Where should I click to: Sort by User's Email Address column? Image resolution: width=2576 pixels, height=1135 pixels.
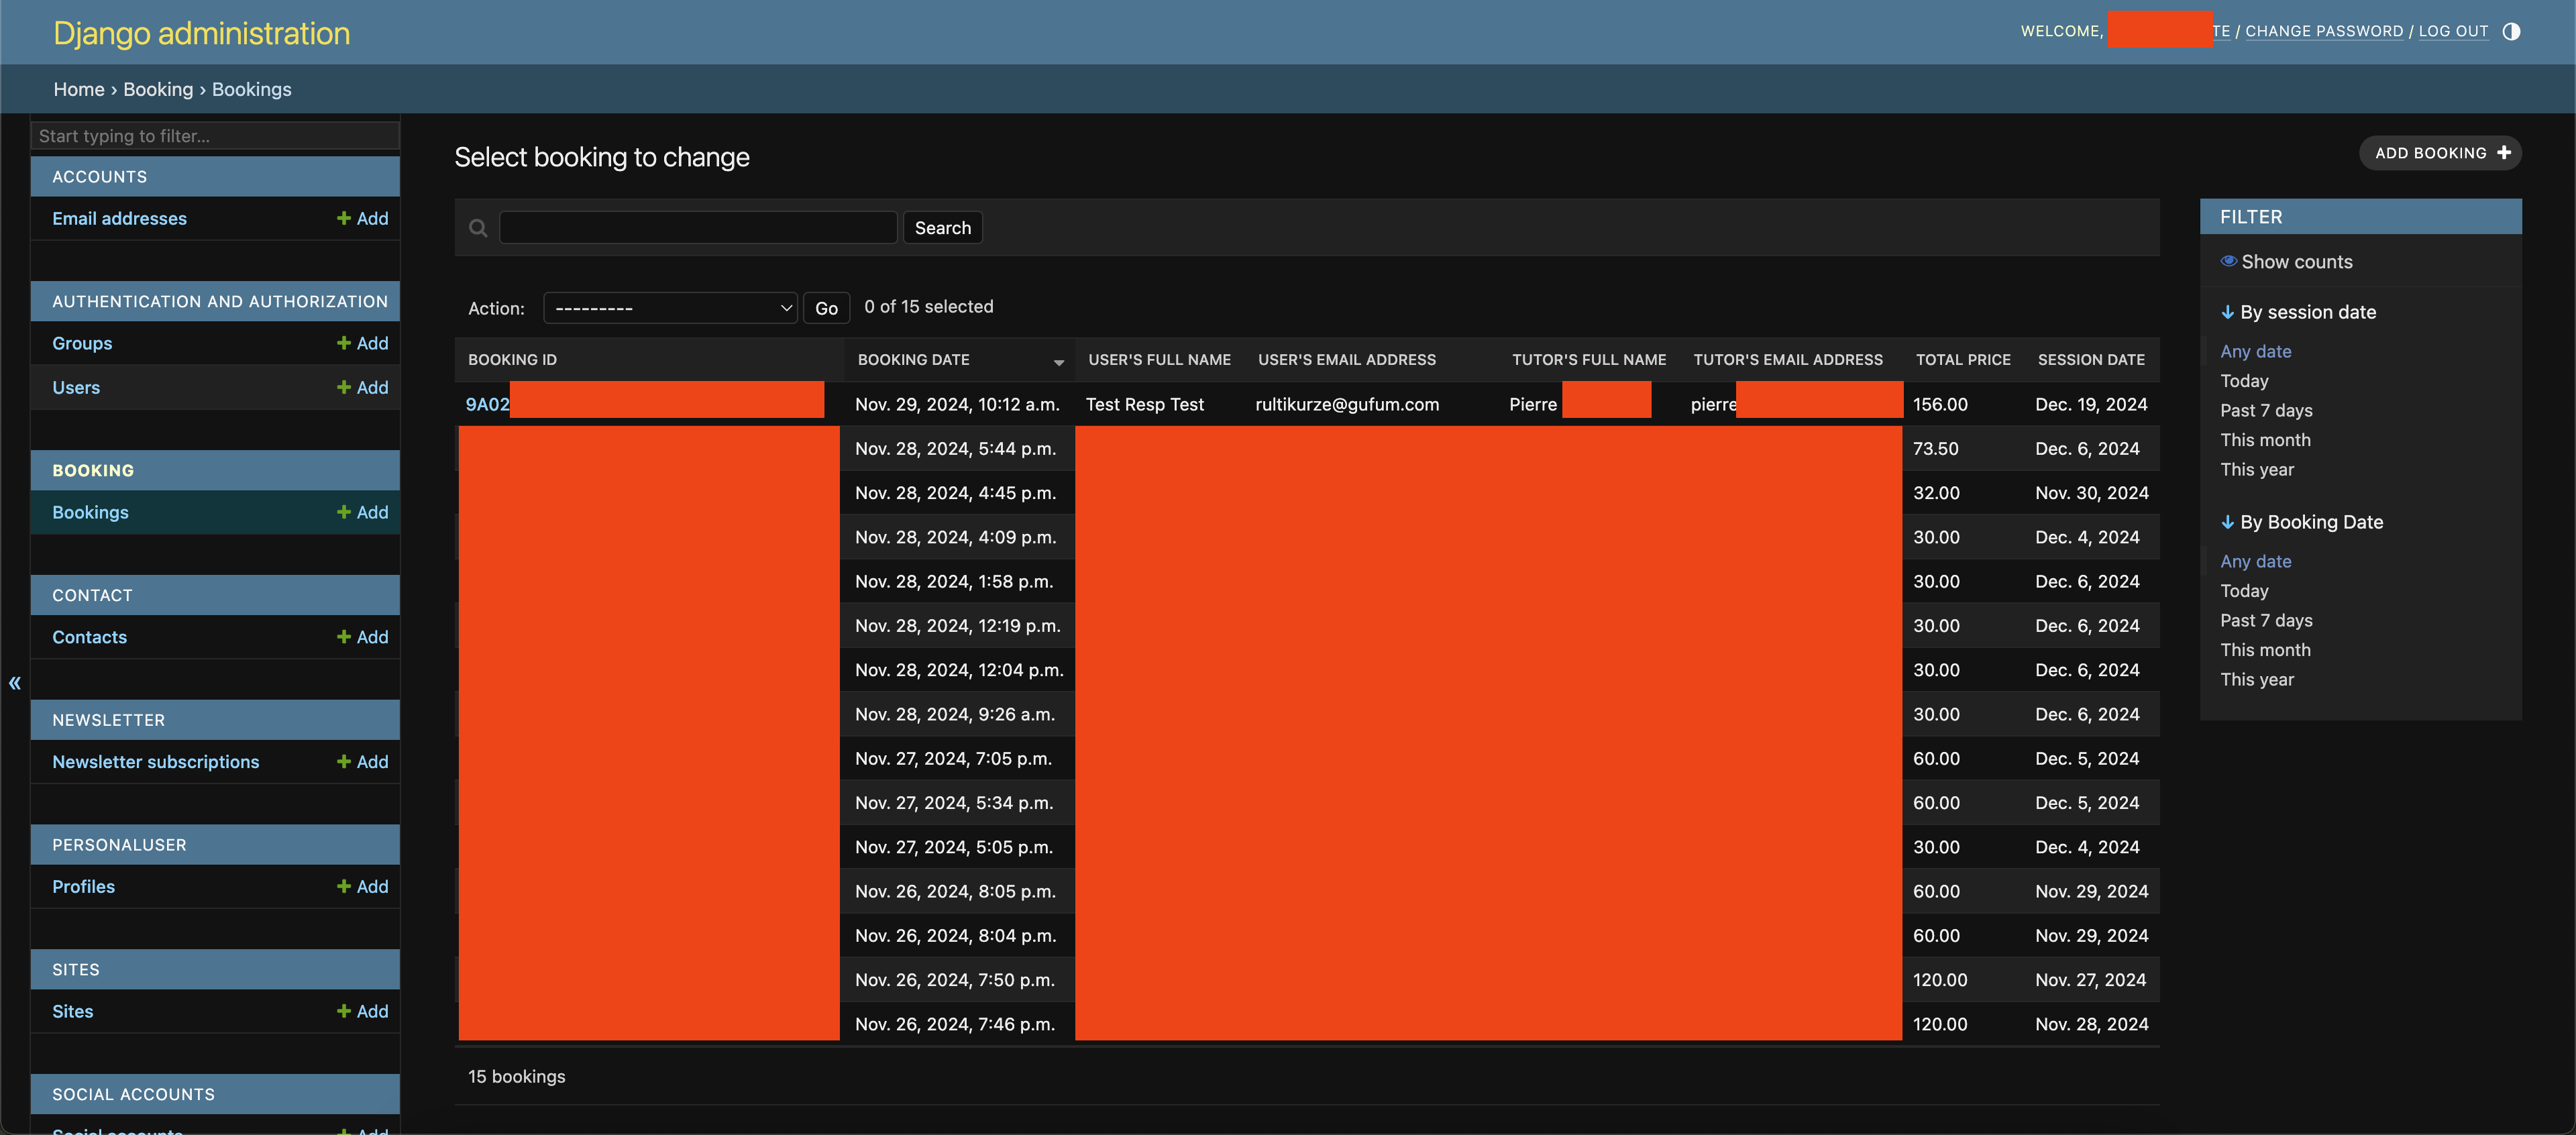coord(1346,360)
